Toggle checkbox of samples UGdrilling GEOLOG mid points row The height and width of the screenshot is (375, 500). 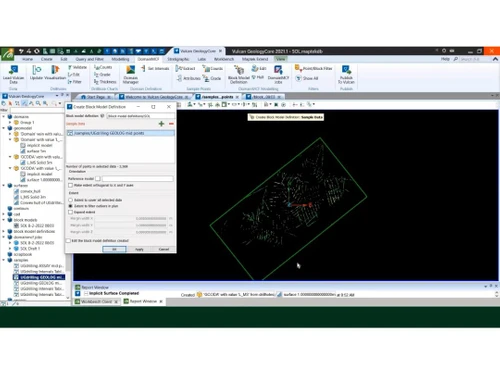[70, 133]
